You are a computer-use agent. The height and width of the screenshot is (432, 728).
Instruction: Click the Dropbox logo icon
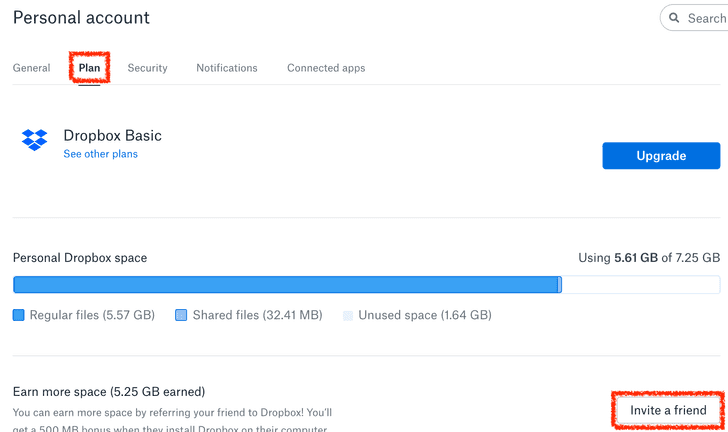tap(35, 140)
